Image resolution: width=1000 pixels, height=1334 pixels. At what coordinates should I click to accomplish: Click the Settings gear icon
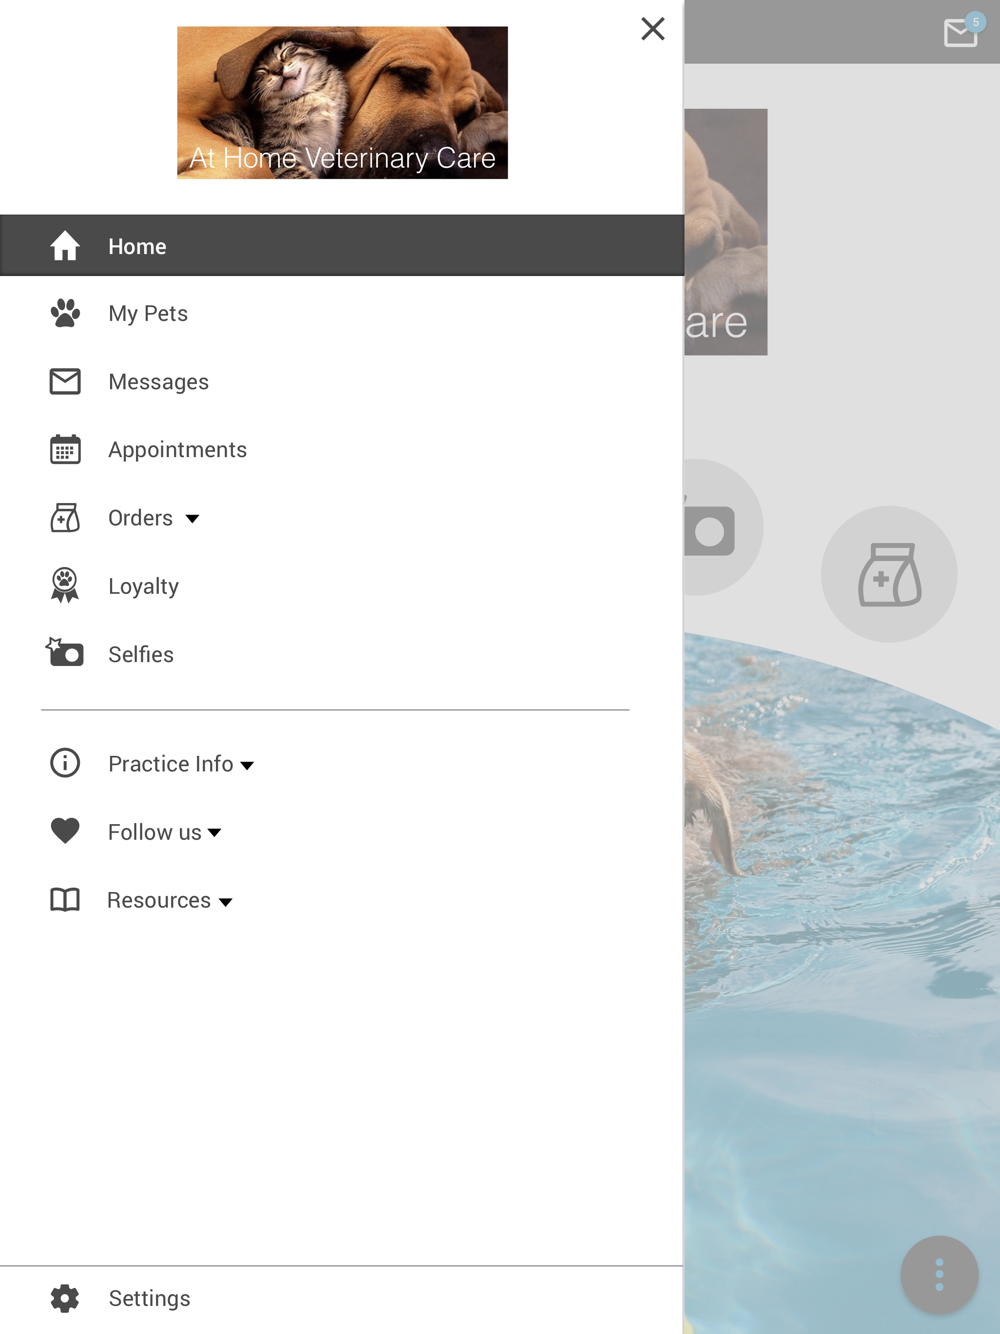coord(65,1298)
